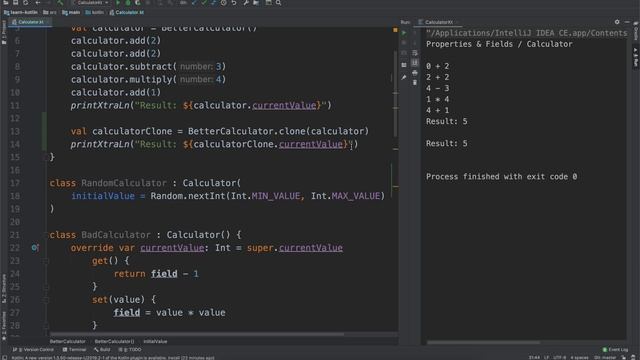Update project from VCS toolbar icon

pyautogui.click(x=194, y=3)
